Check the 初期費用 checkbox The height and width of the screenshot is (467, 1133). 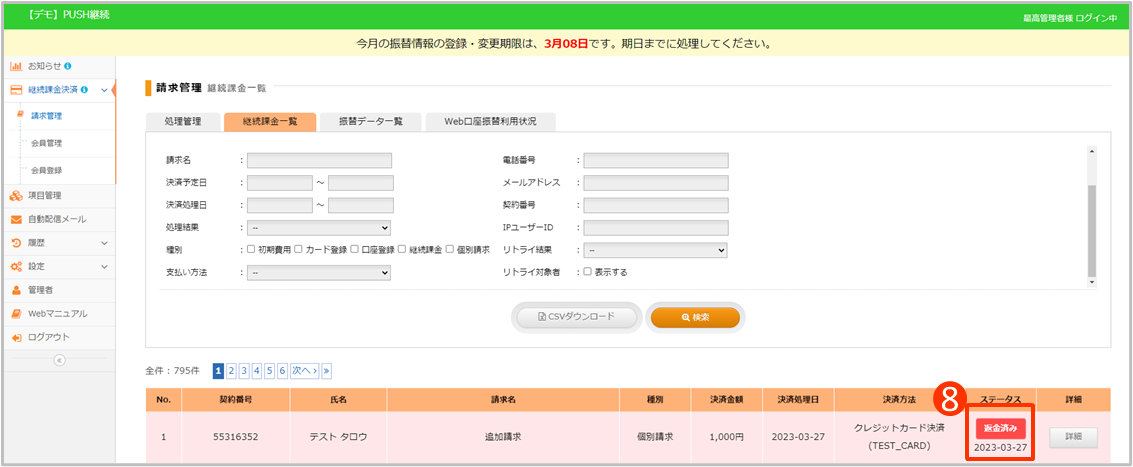pos(251,250)
